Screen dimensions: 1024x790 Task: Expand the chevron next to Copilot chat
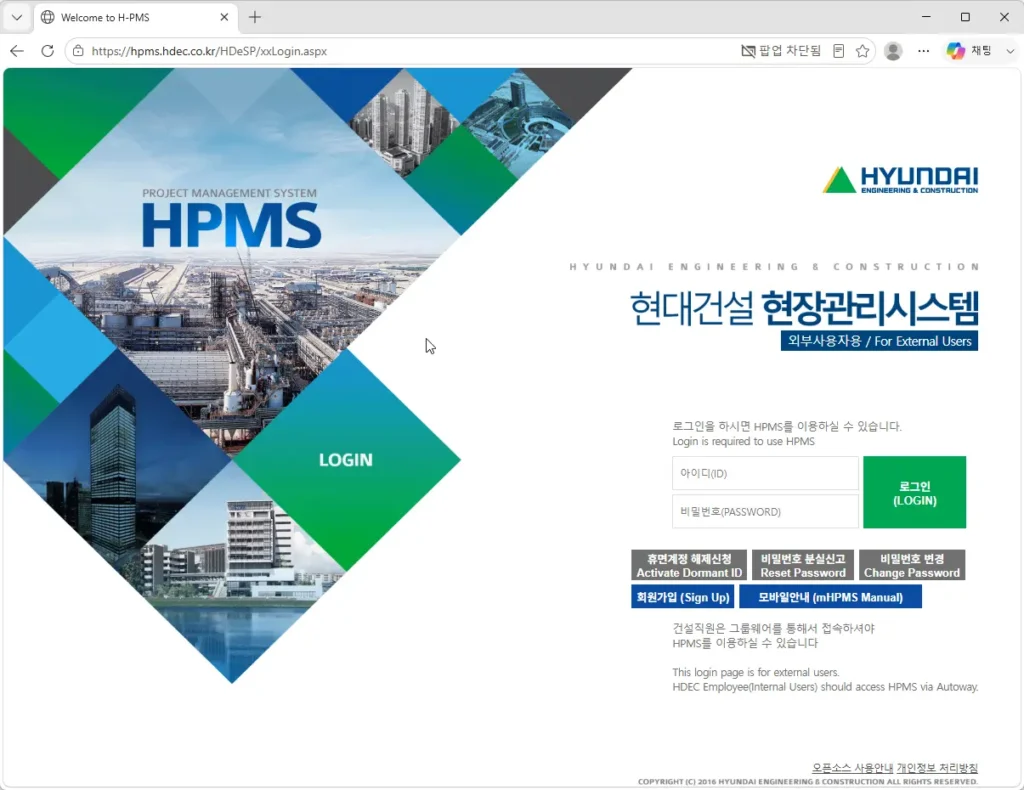tap(1010, 51)
